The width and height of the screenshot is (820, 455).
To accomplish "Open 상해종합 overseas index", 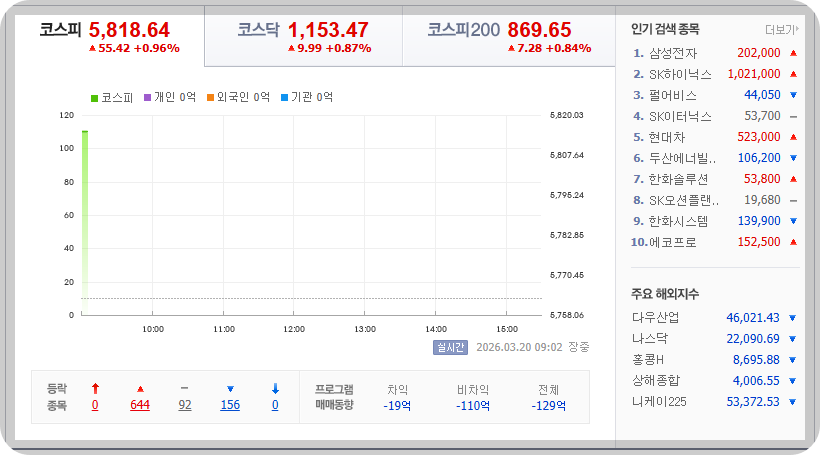I will (x=656, y=381).
